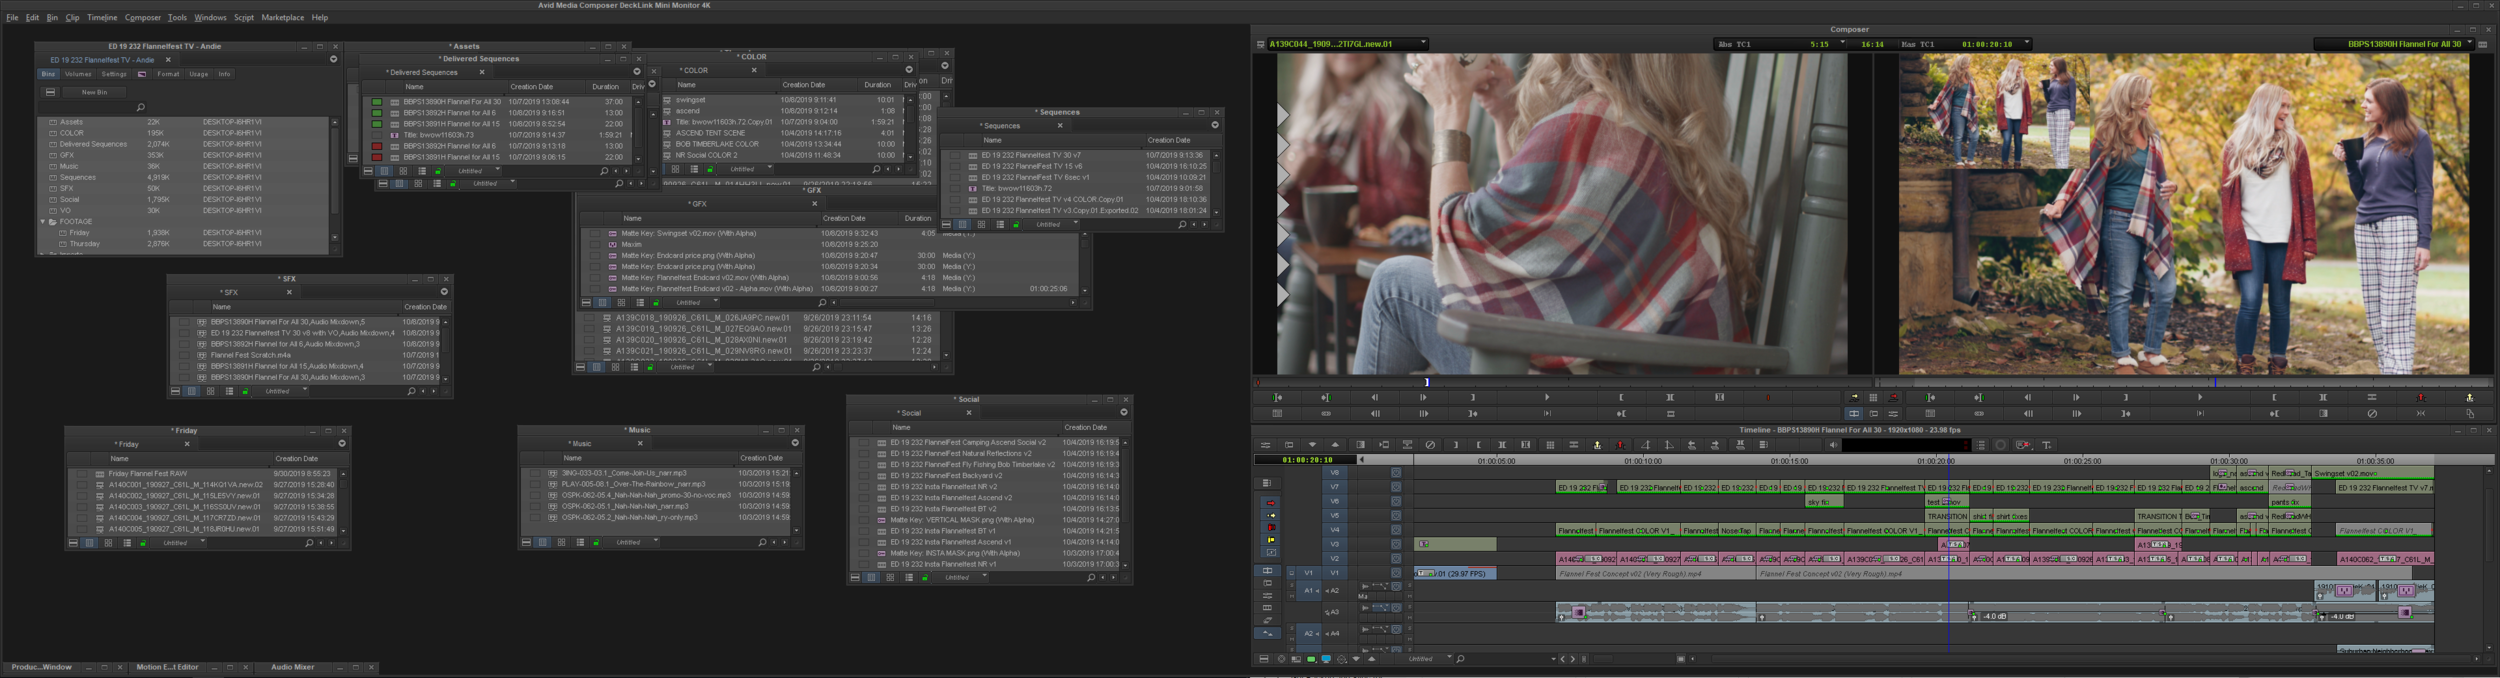Toggle the green lock icon in Delivered Sequences bin
The image size is (2500, 678).
coord(438,171)
